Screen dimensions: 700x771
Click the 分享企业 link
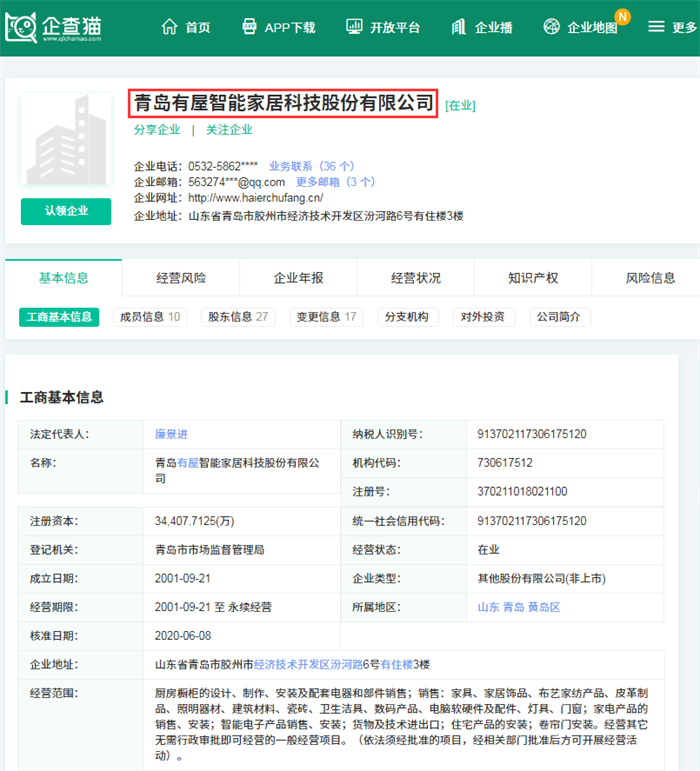(x=157, y=130)
